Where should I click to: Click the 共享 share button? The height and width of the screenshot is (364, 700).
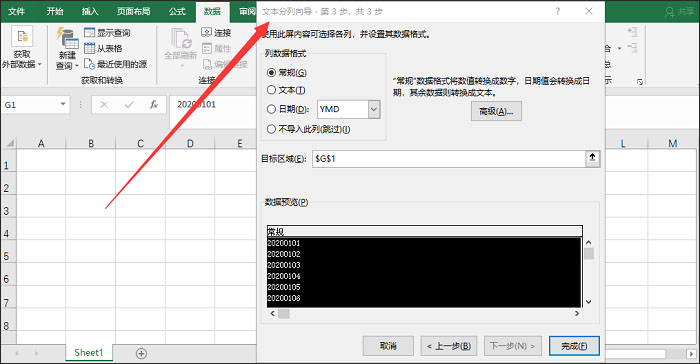[680, 12]
